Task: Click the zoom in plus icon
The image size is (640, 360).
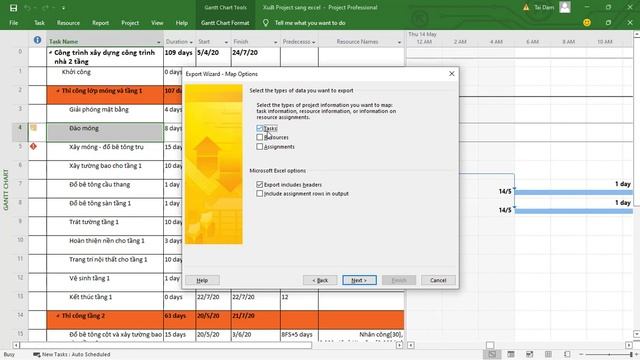Action: coord(636,354)
